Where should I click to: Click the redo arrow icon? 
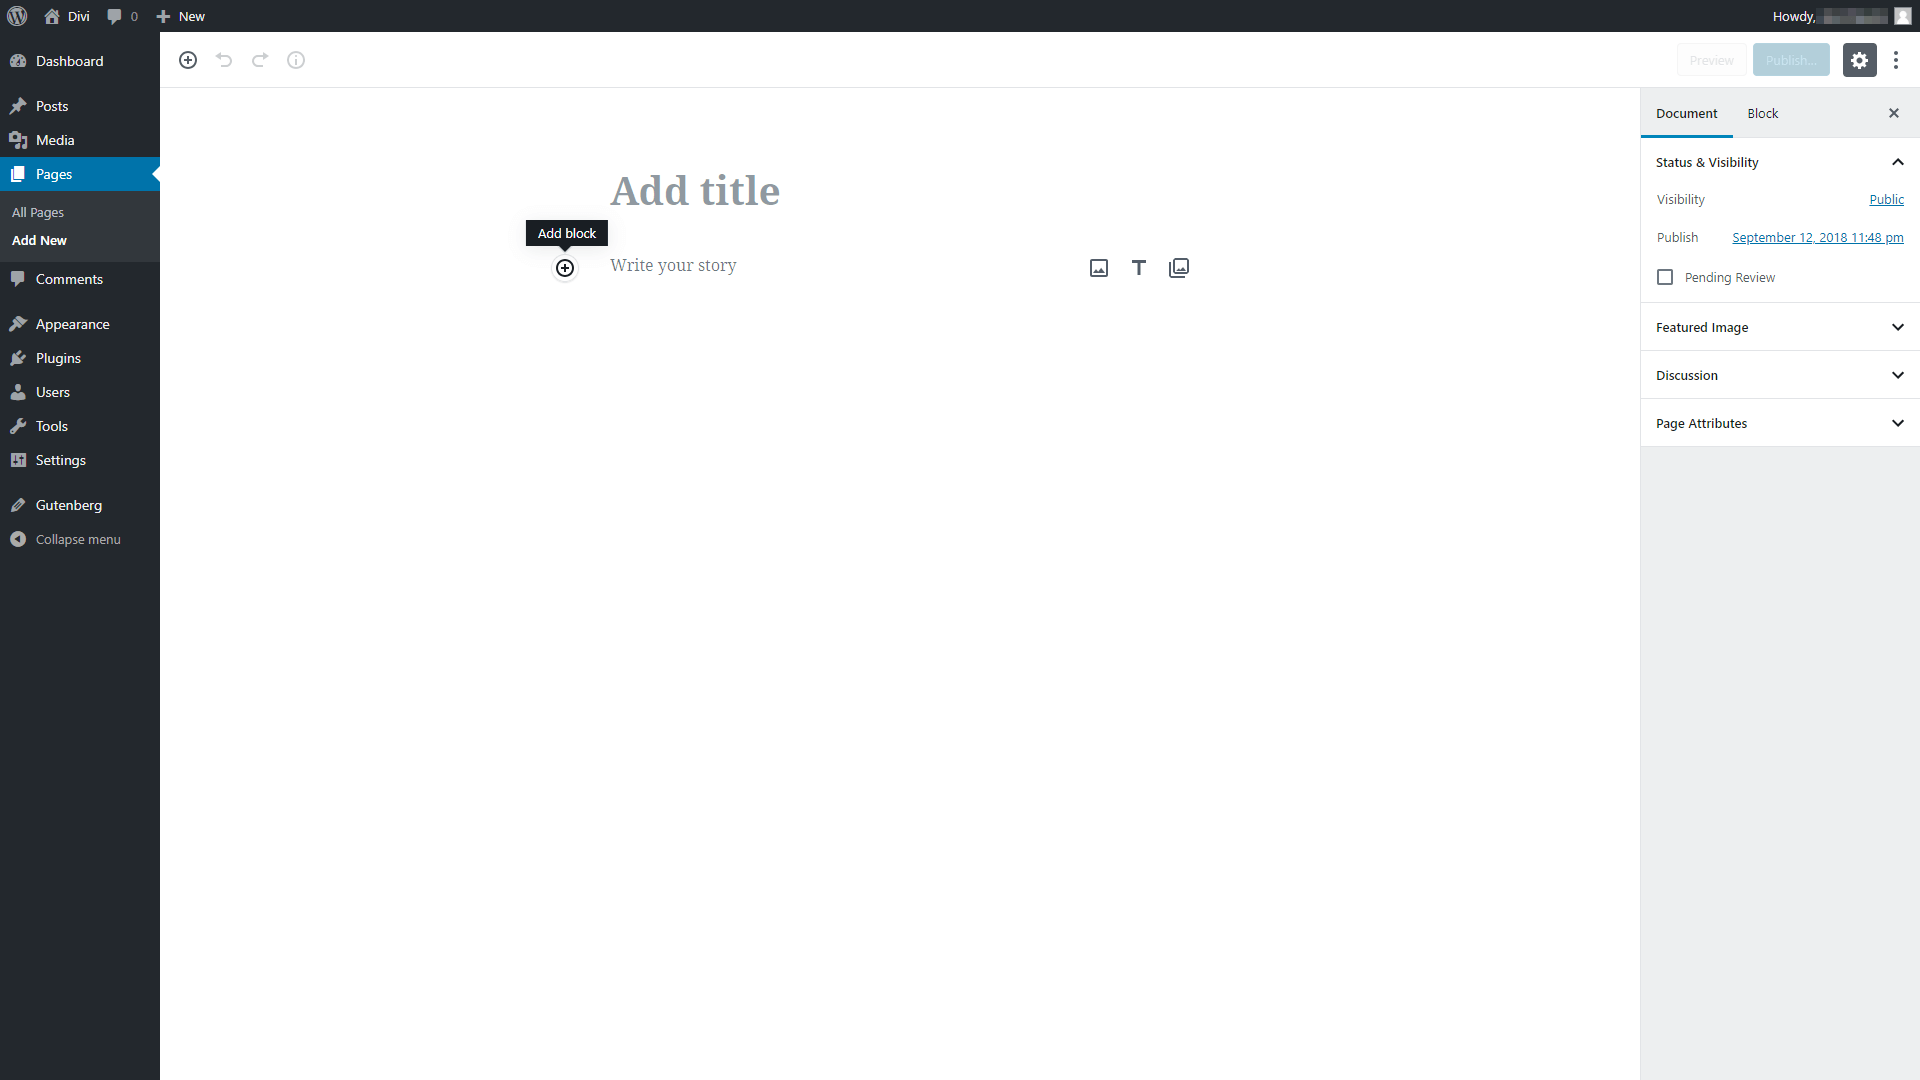(x=260, y=59)
